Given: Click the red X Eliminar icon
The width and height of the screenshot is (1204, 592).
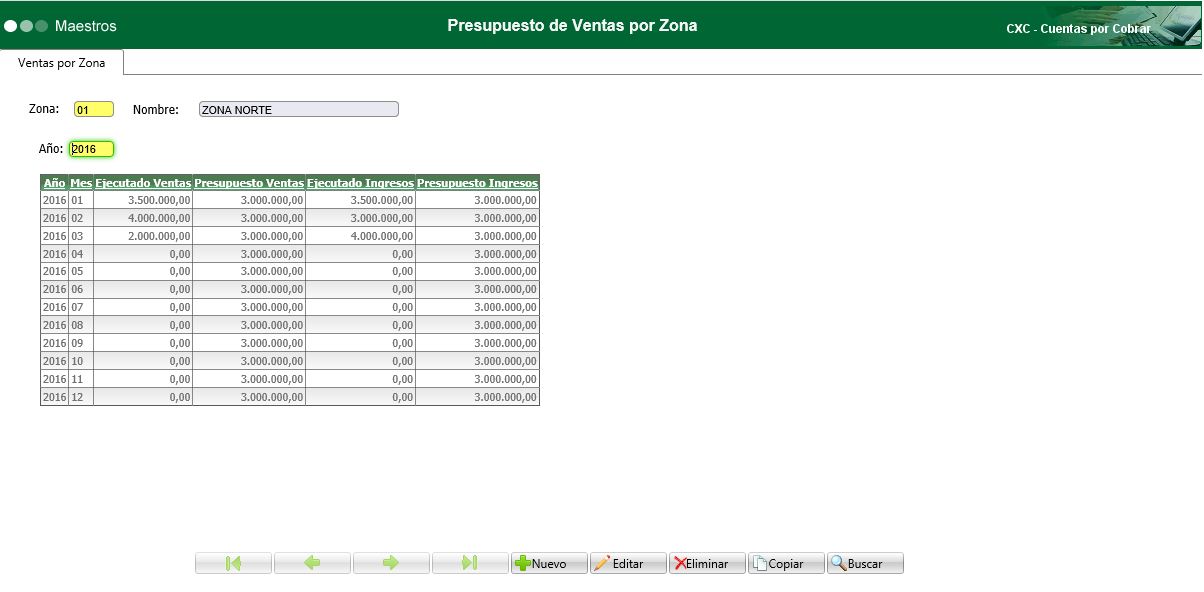Looking at the screenshot, I should point(681,563).
